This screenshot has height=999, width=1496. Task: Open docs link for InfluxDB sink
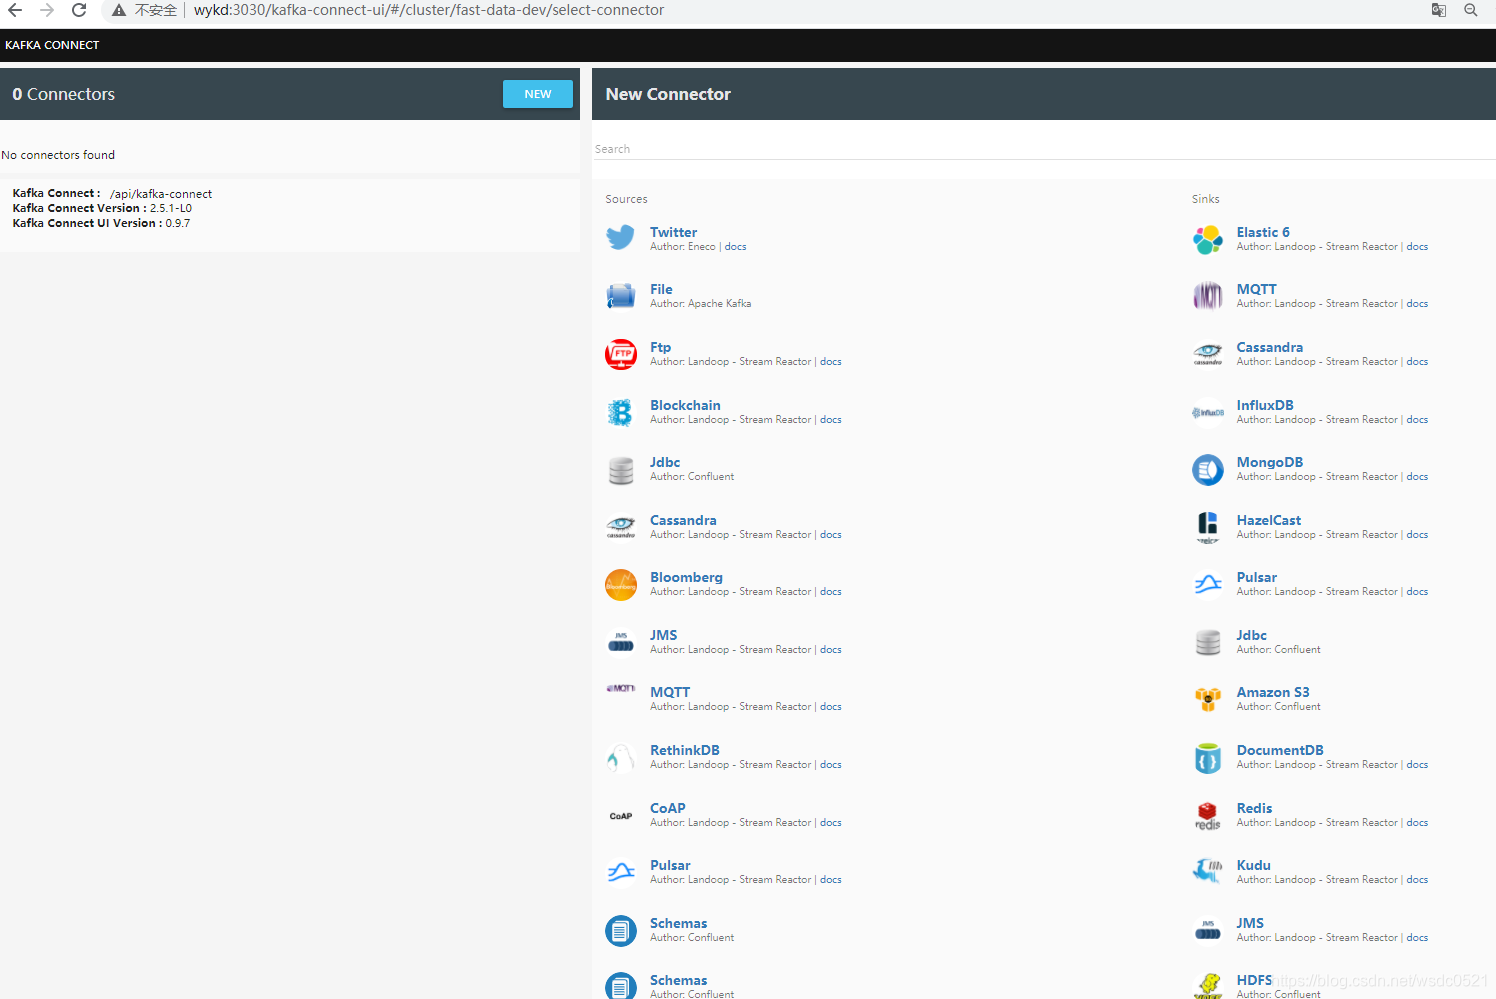pos(1417,420)
